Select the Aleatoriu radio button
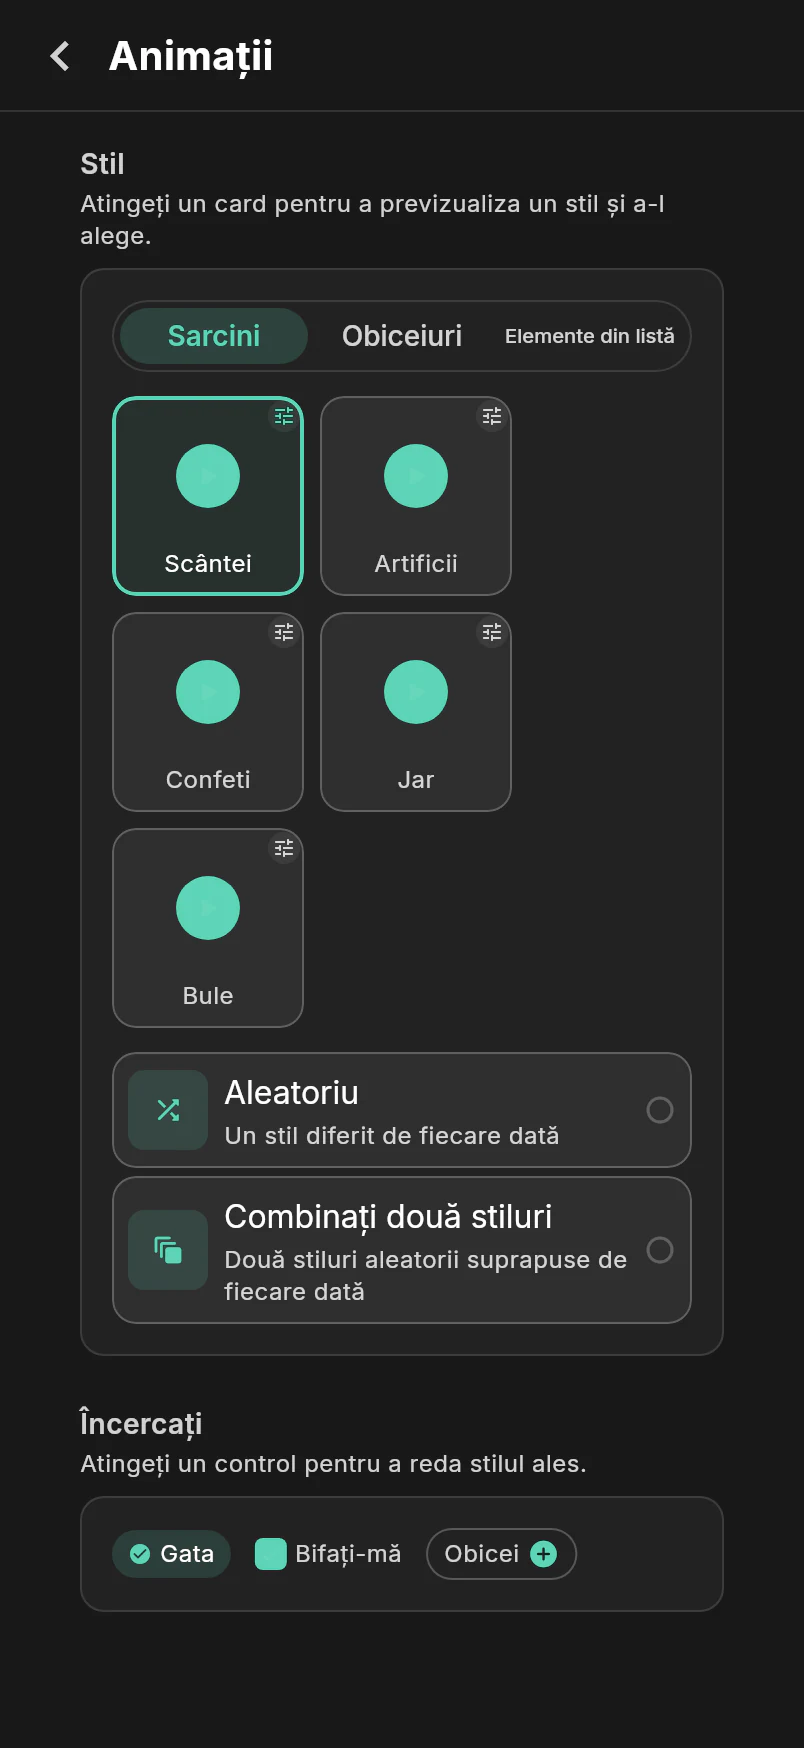The width and height of the screenshot is (804, 1748). coord(660,1110)
